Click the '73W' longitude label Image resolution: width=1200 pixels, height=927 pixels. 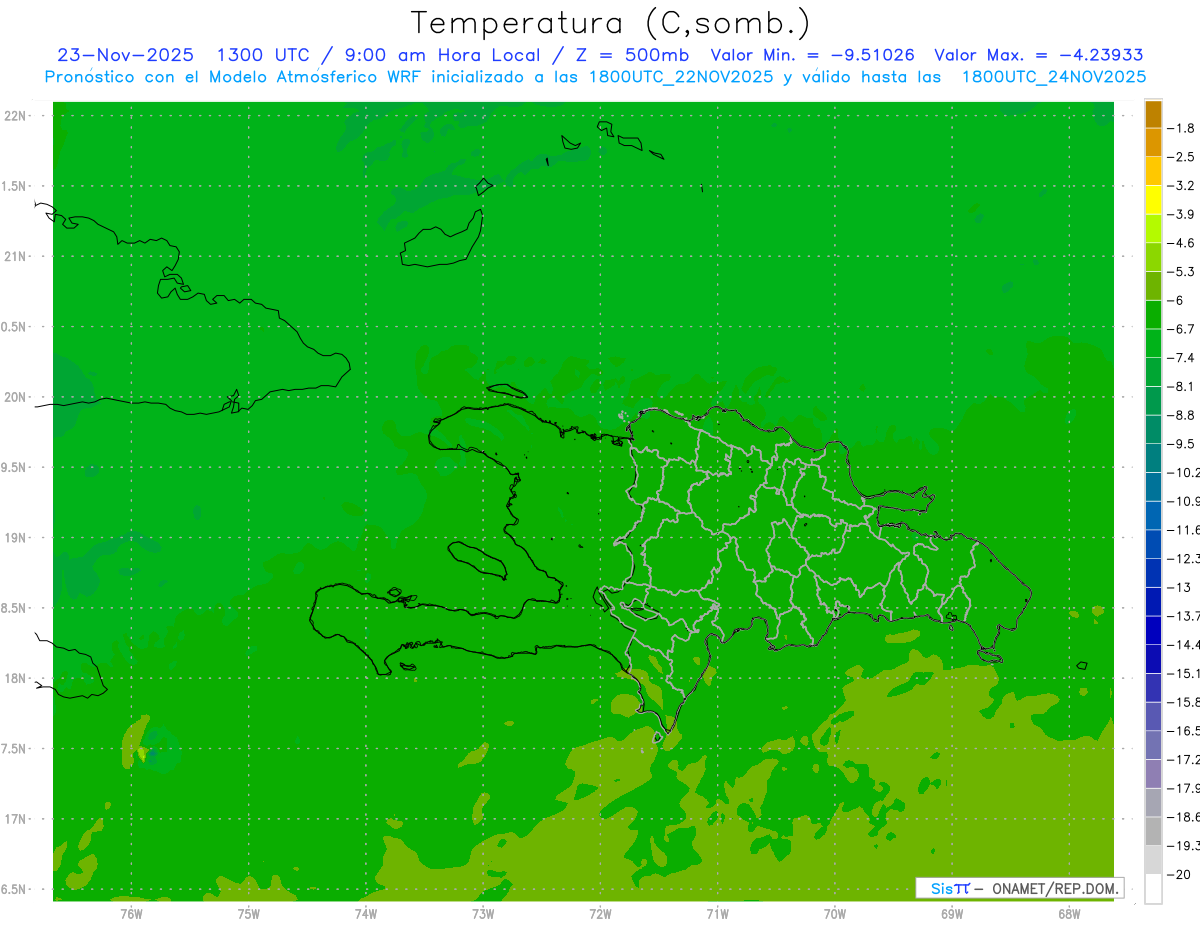[x=483, y=914]
